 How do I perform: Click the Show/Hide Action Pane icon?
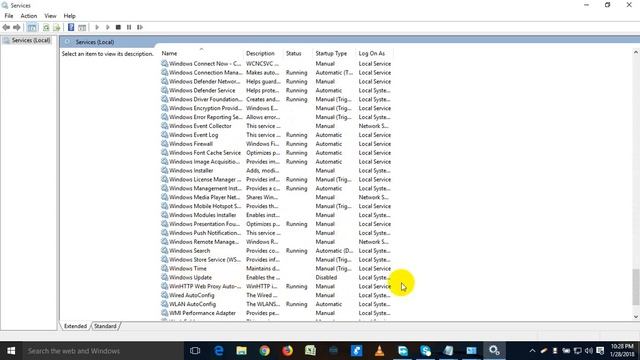82,27
